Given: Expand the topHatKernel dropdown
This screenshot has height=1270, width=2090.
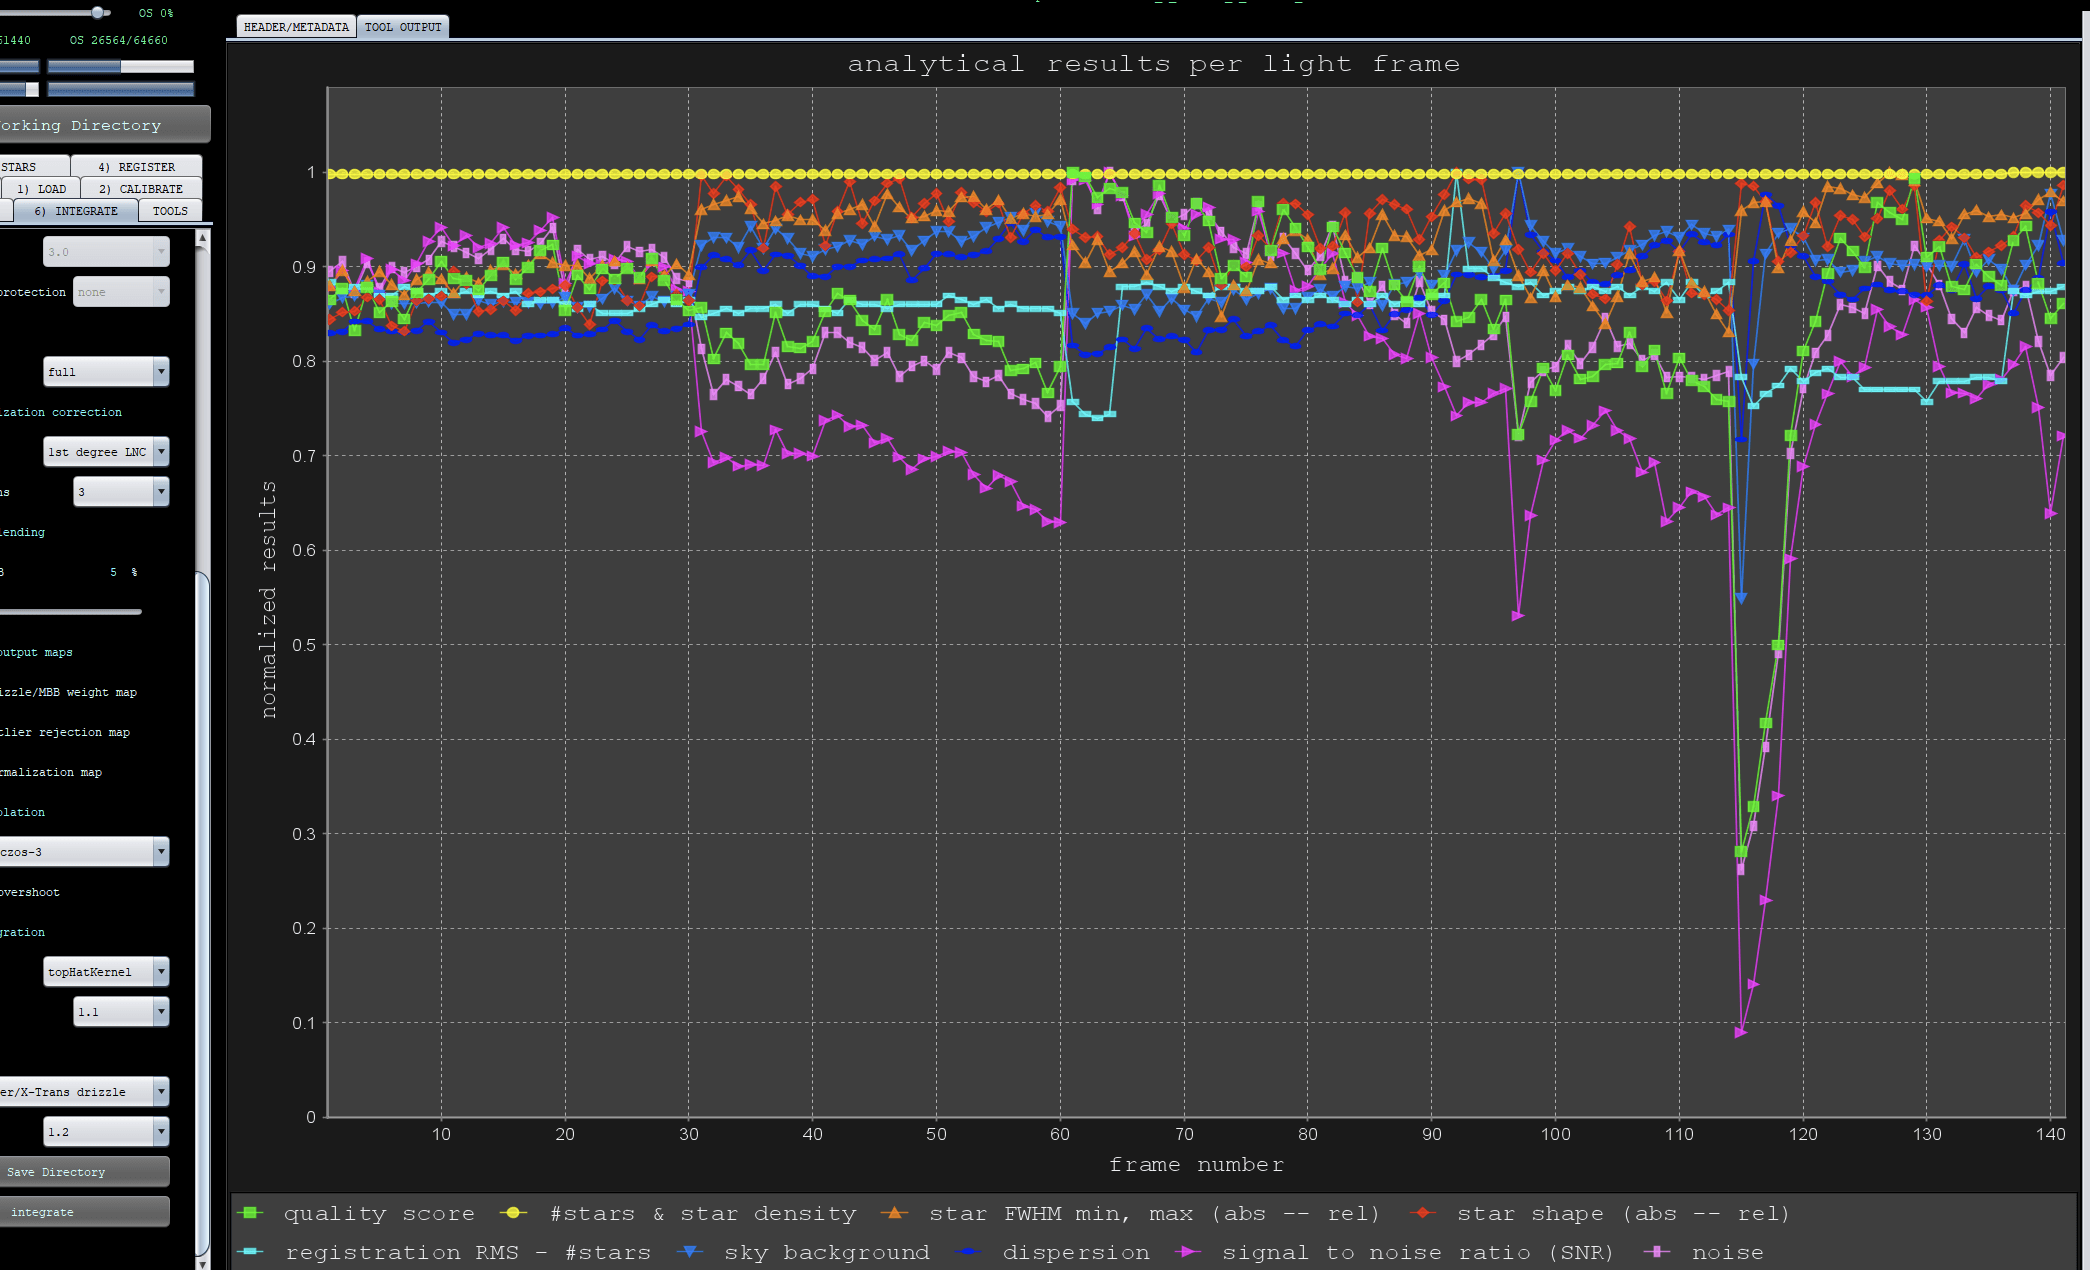Looking at the screenshot, I should click(106, 972).
